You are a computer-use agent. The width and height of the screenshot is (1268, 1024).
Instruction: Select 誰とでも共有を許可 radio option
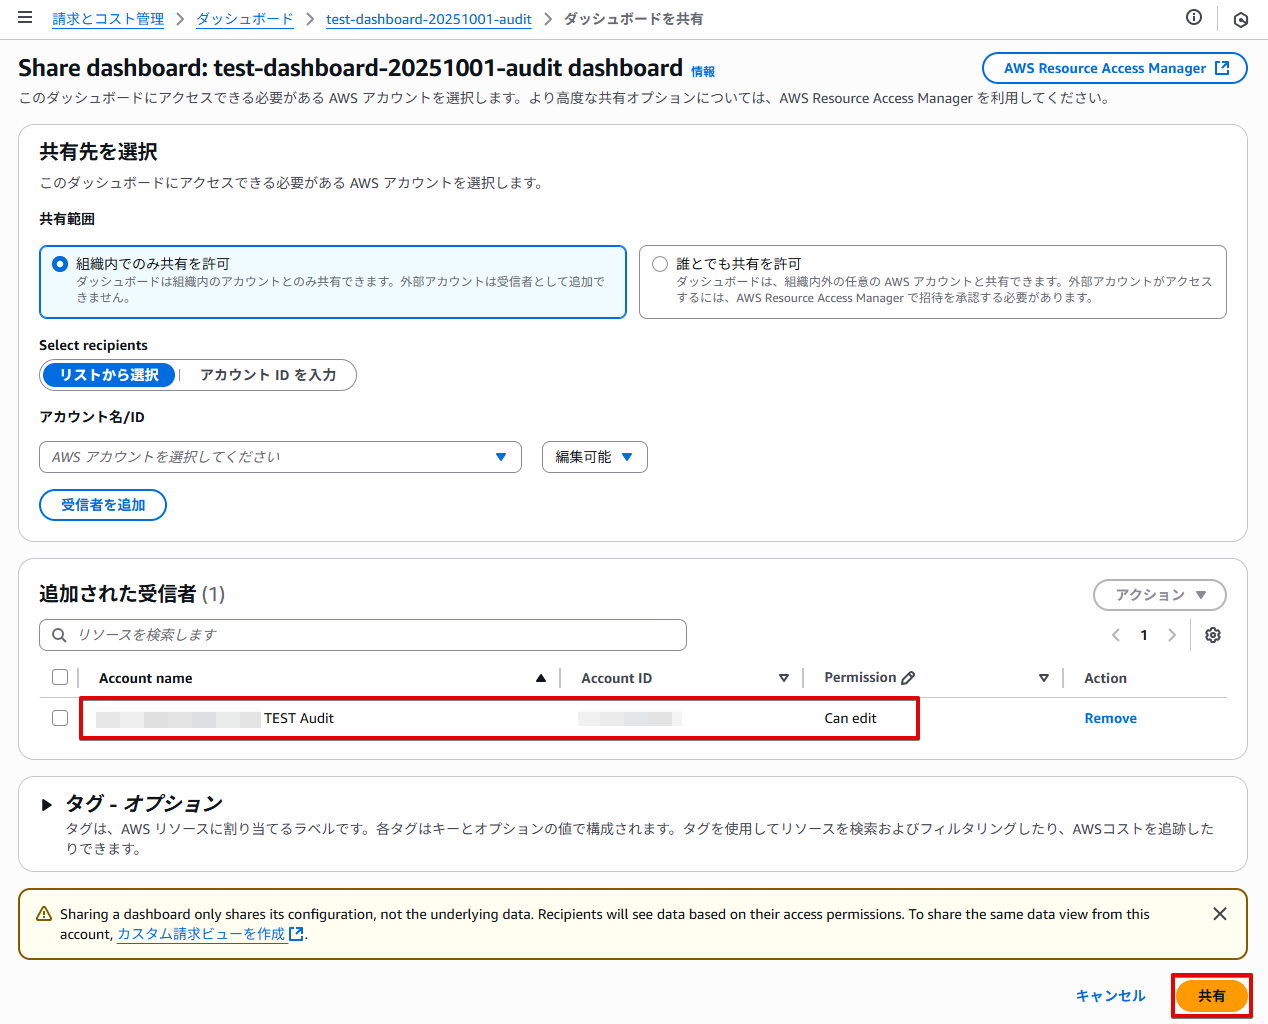point(660,264)
